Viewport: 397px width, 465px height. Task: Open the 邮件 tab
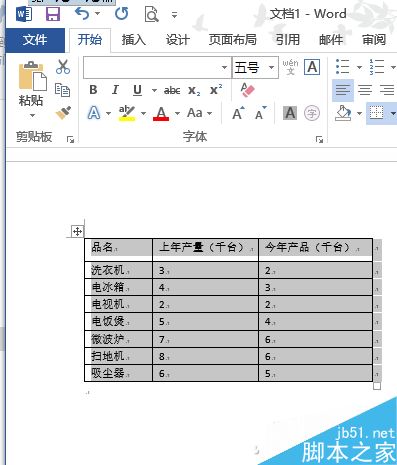pyautogui.click(x=331, y=40)
